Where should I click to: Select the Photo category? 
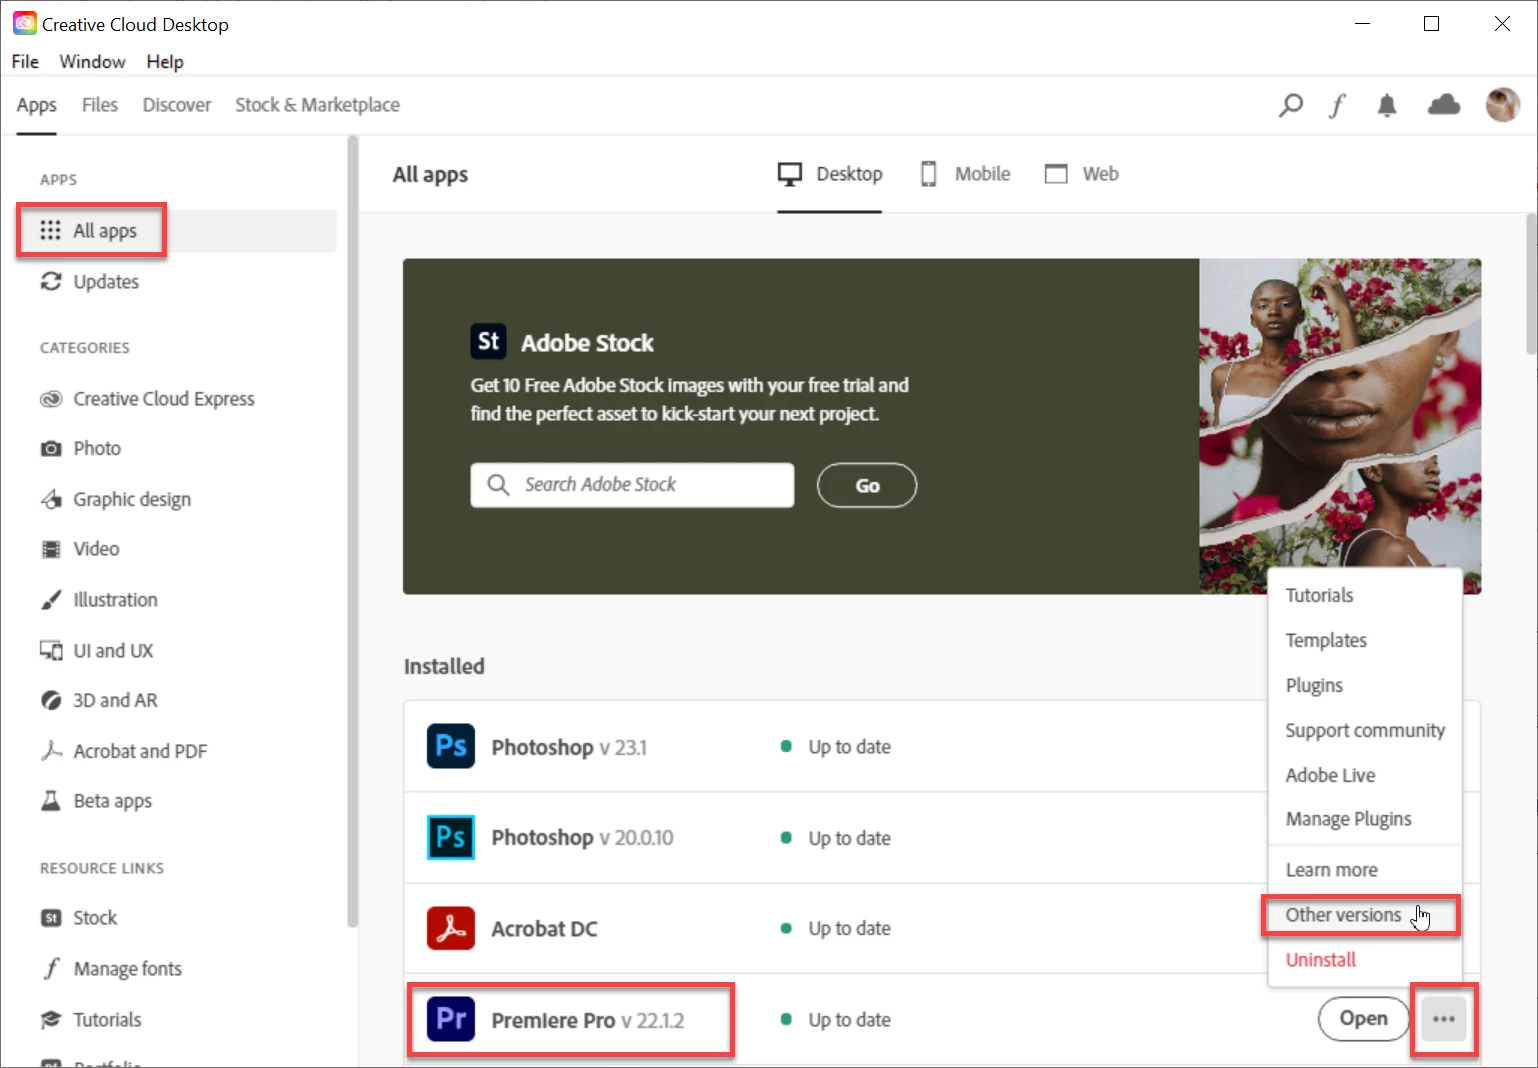[x=80, y=449]
